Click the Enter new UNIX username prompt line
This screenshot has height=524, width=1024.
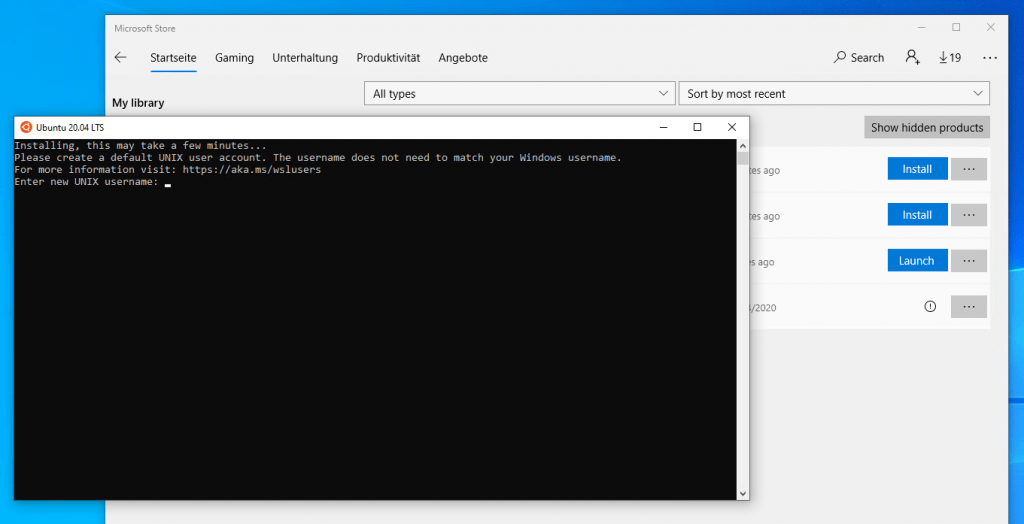pos(92,182)
